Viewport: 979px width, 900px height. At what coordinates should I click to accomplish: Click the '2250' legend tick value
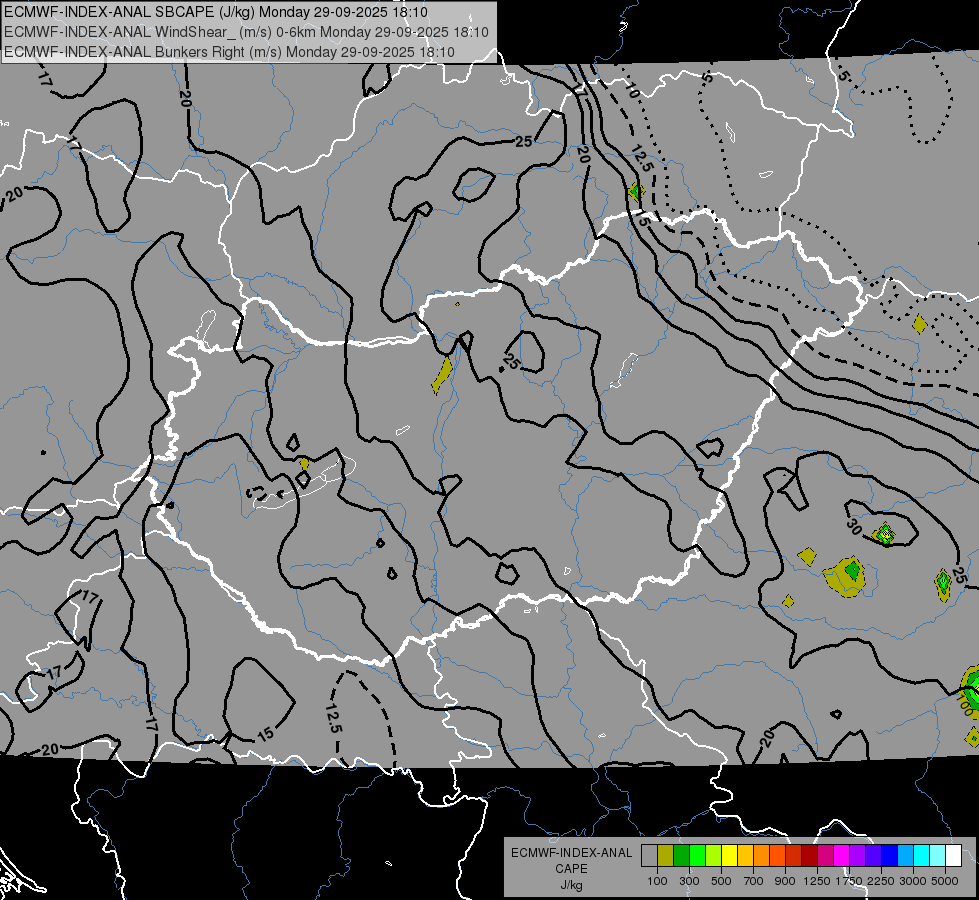[x=881, y=881]
